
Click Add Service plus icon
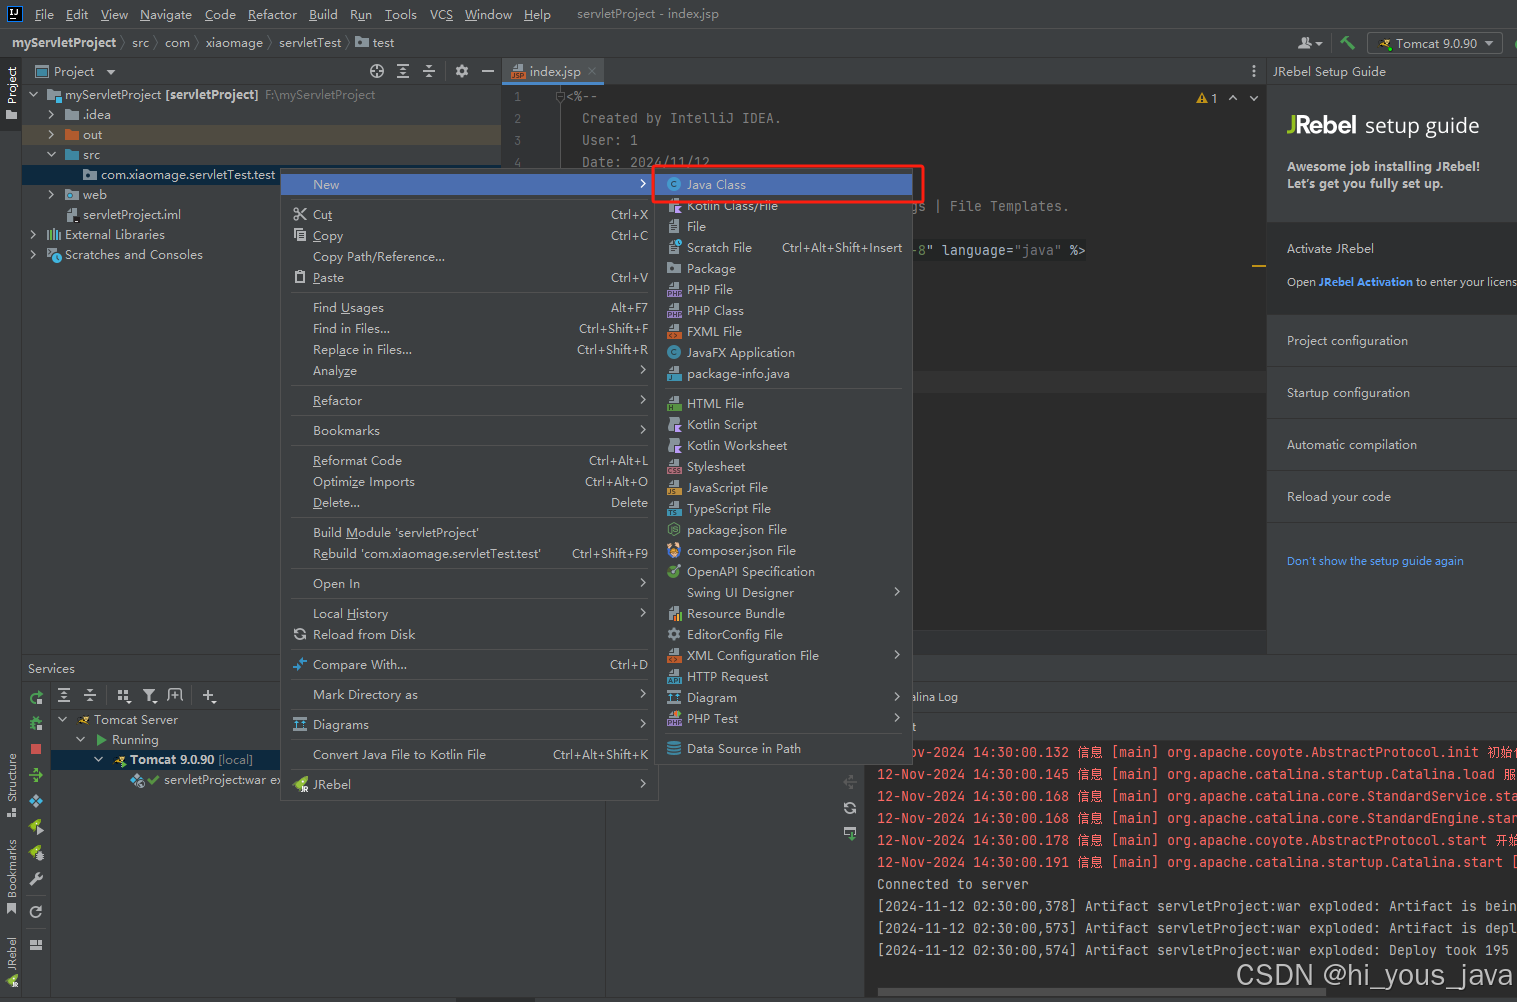click(x=208, y=695)
